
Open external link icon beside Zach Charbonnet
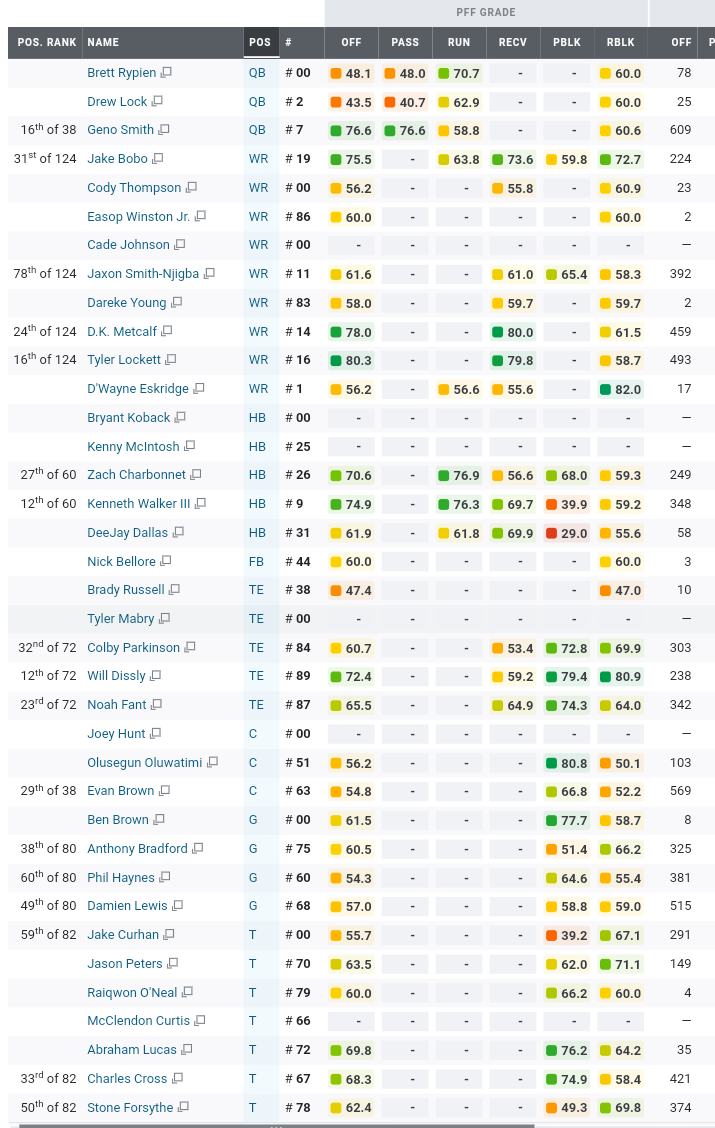pyautogui.click(x=196, y=475)
